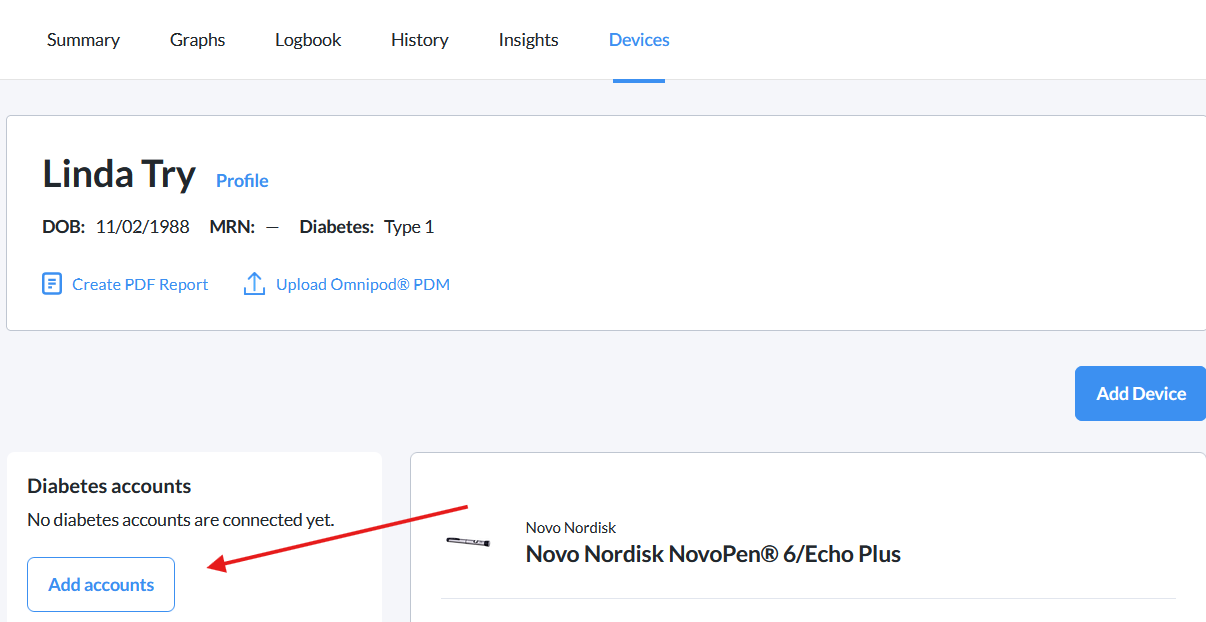
Task: Switch to the Summary tab
Action: point(83,40)
